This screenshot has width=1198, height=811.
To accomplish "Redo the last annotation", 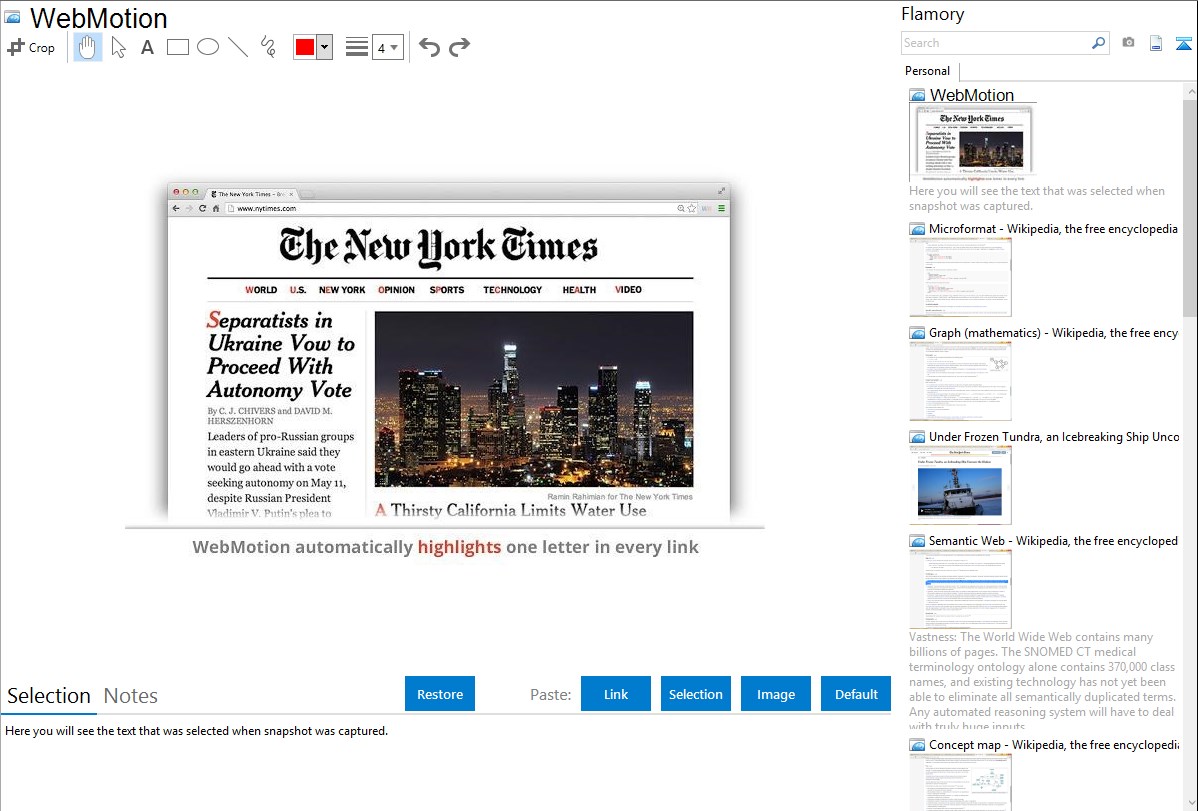I will tap(459, 47).
